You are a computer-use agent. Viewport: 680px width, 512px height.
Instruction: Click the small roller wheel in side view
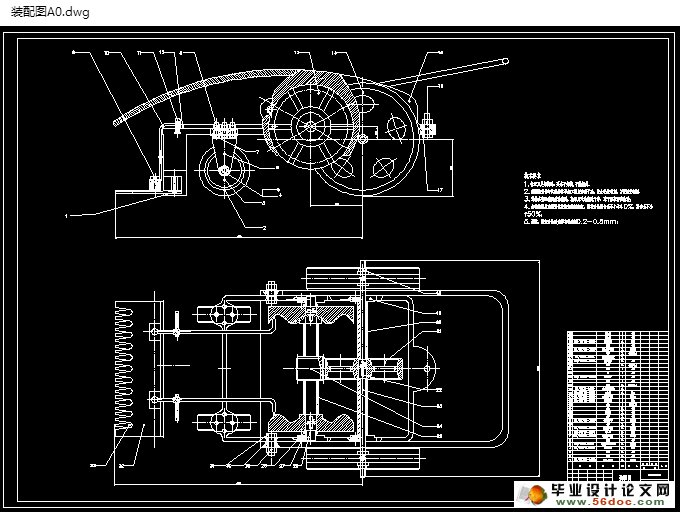point(224,172)
